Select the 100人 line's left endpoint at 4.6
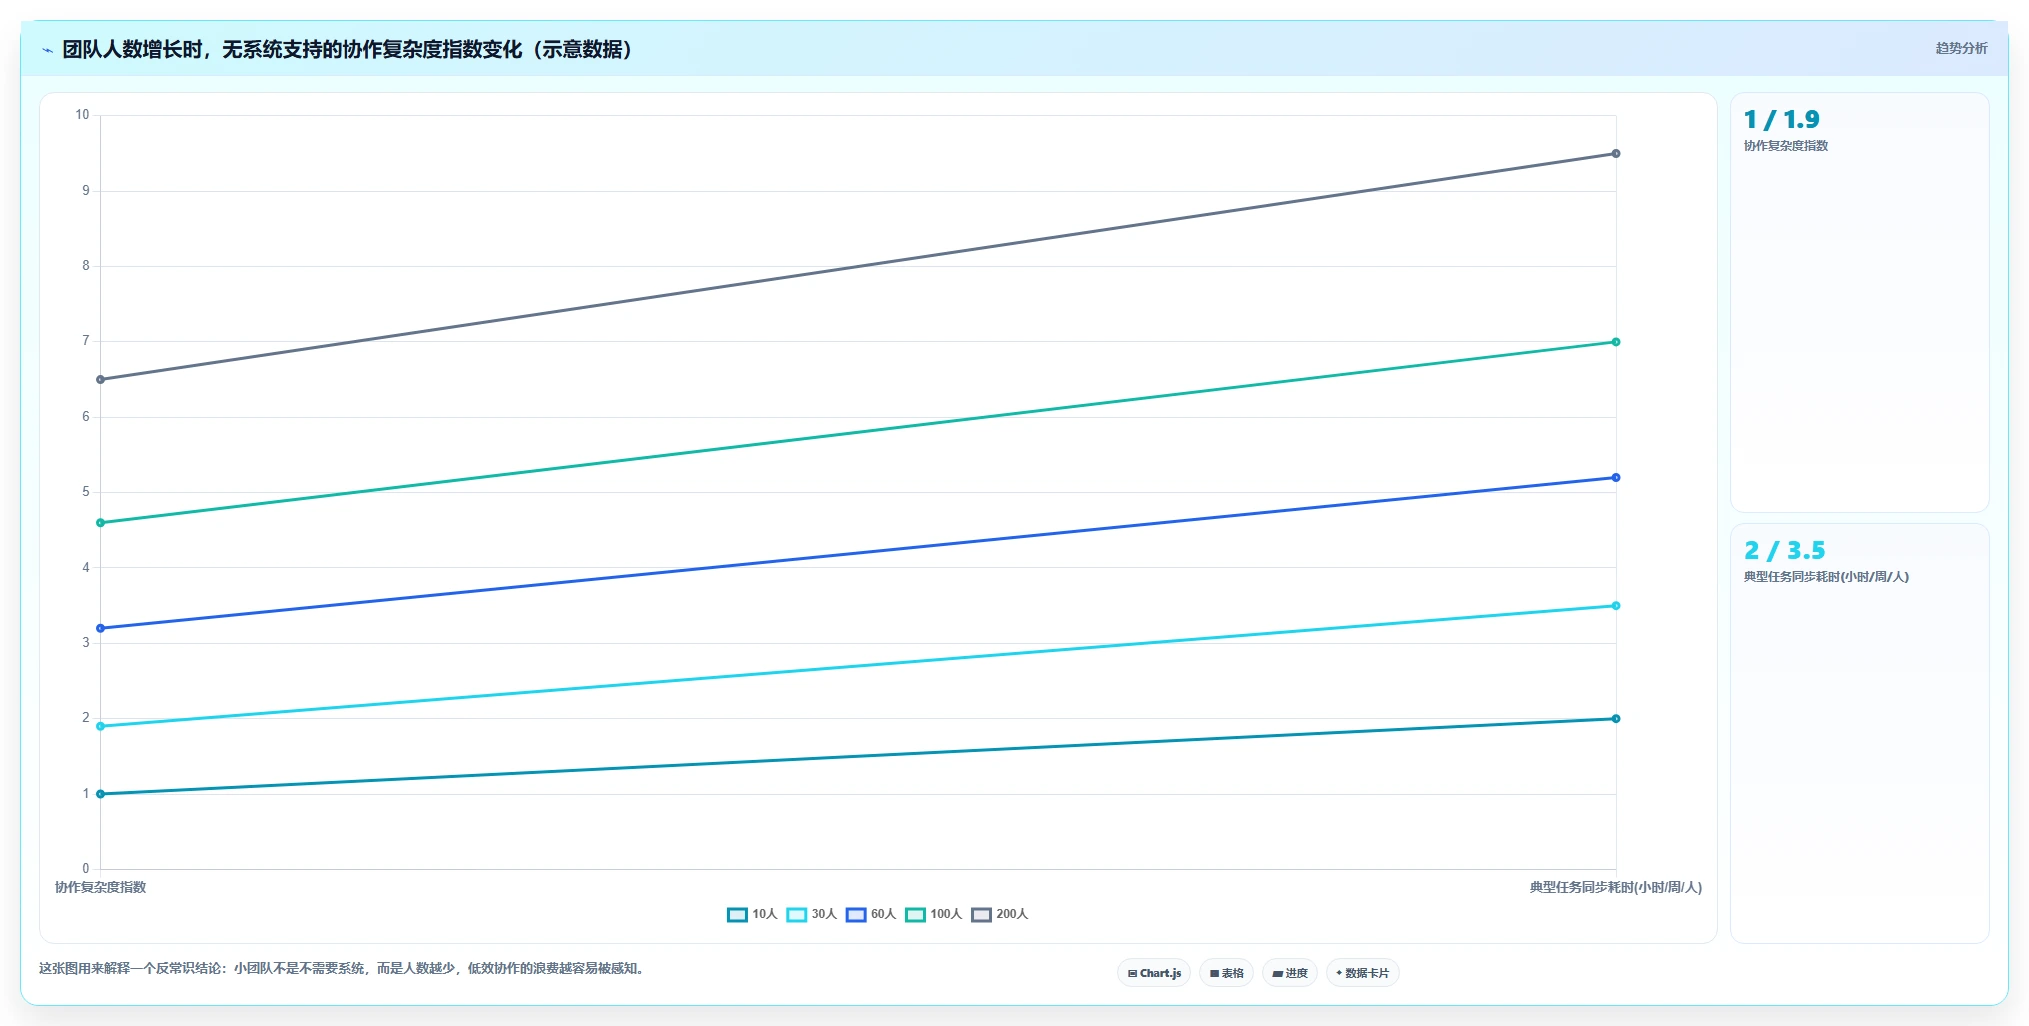Image resolution: width=2029 pixels, height=1026 pixels. click(100, 523)
